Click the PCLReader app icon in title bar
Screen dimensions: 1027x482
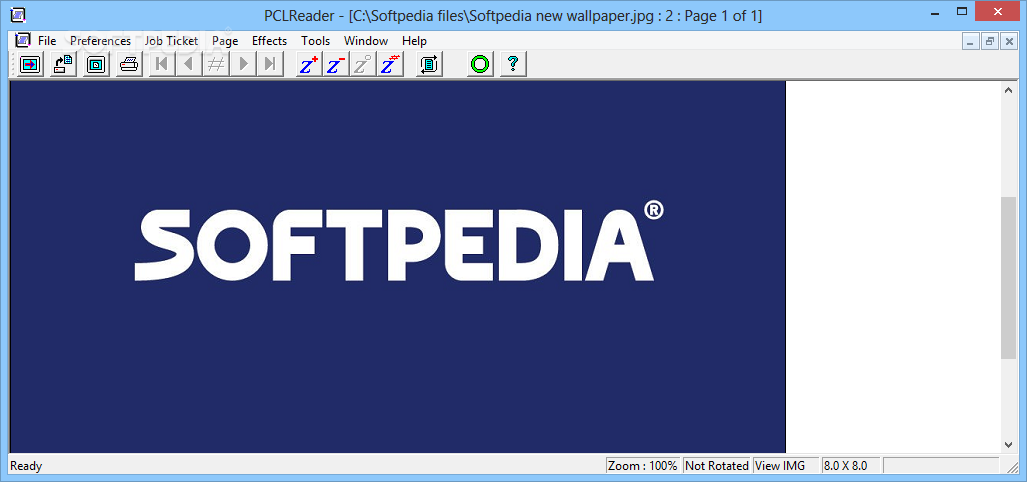pos(20,15)
